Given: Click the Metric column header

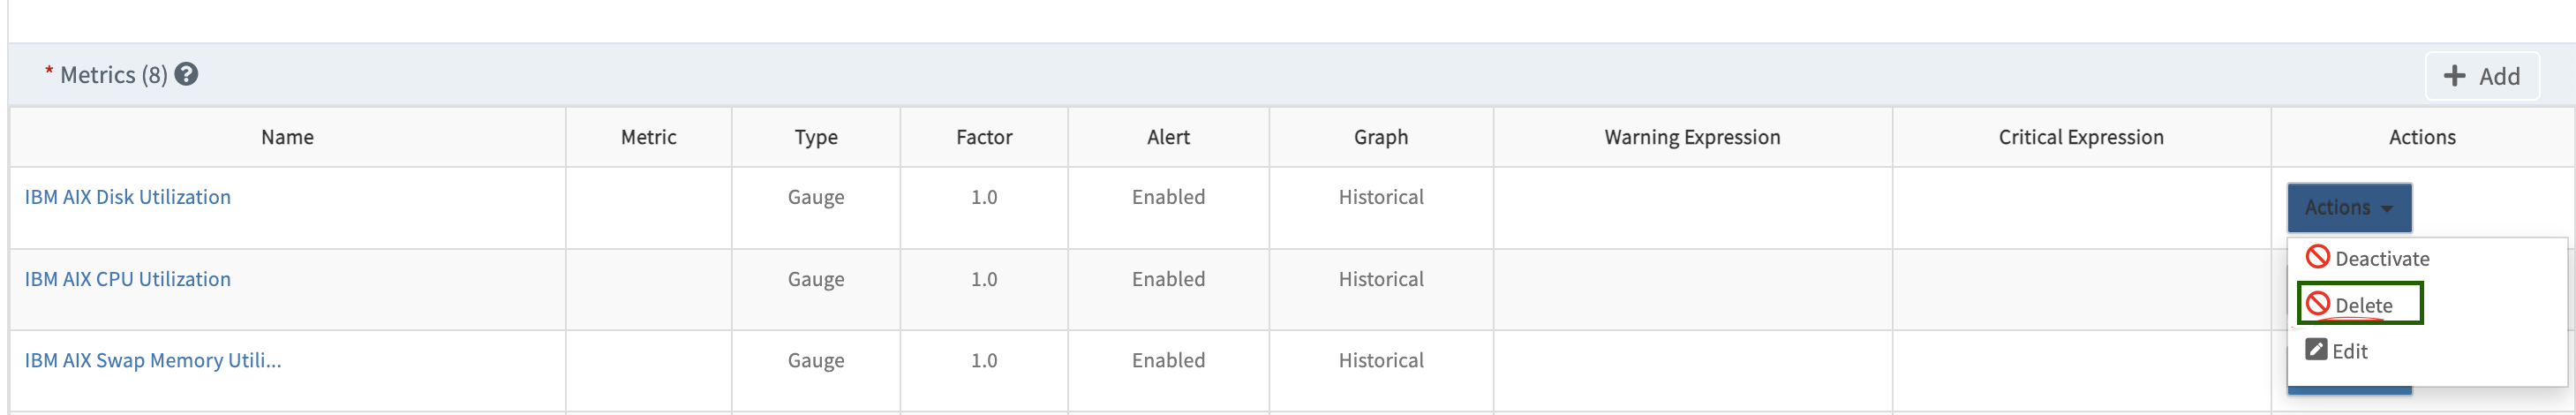Looking at the screenshot, I should 648,137.
